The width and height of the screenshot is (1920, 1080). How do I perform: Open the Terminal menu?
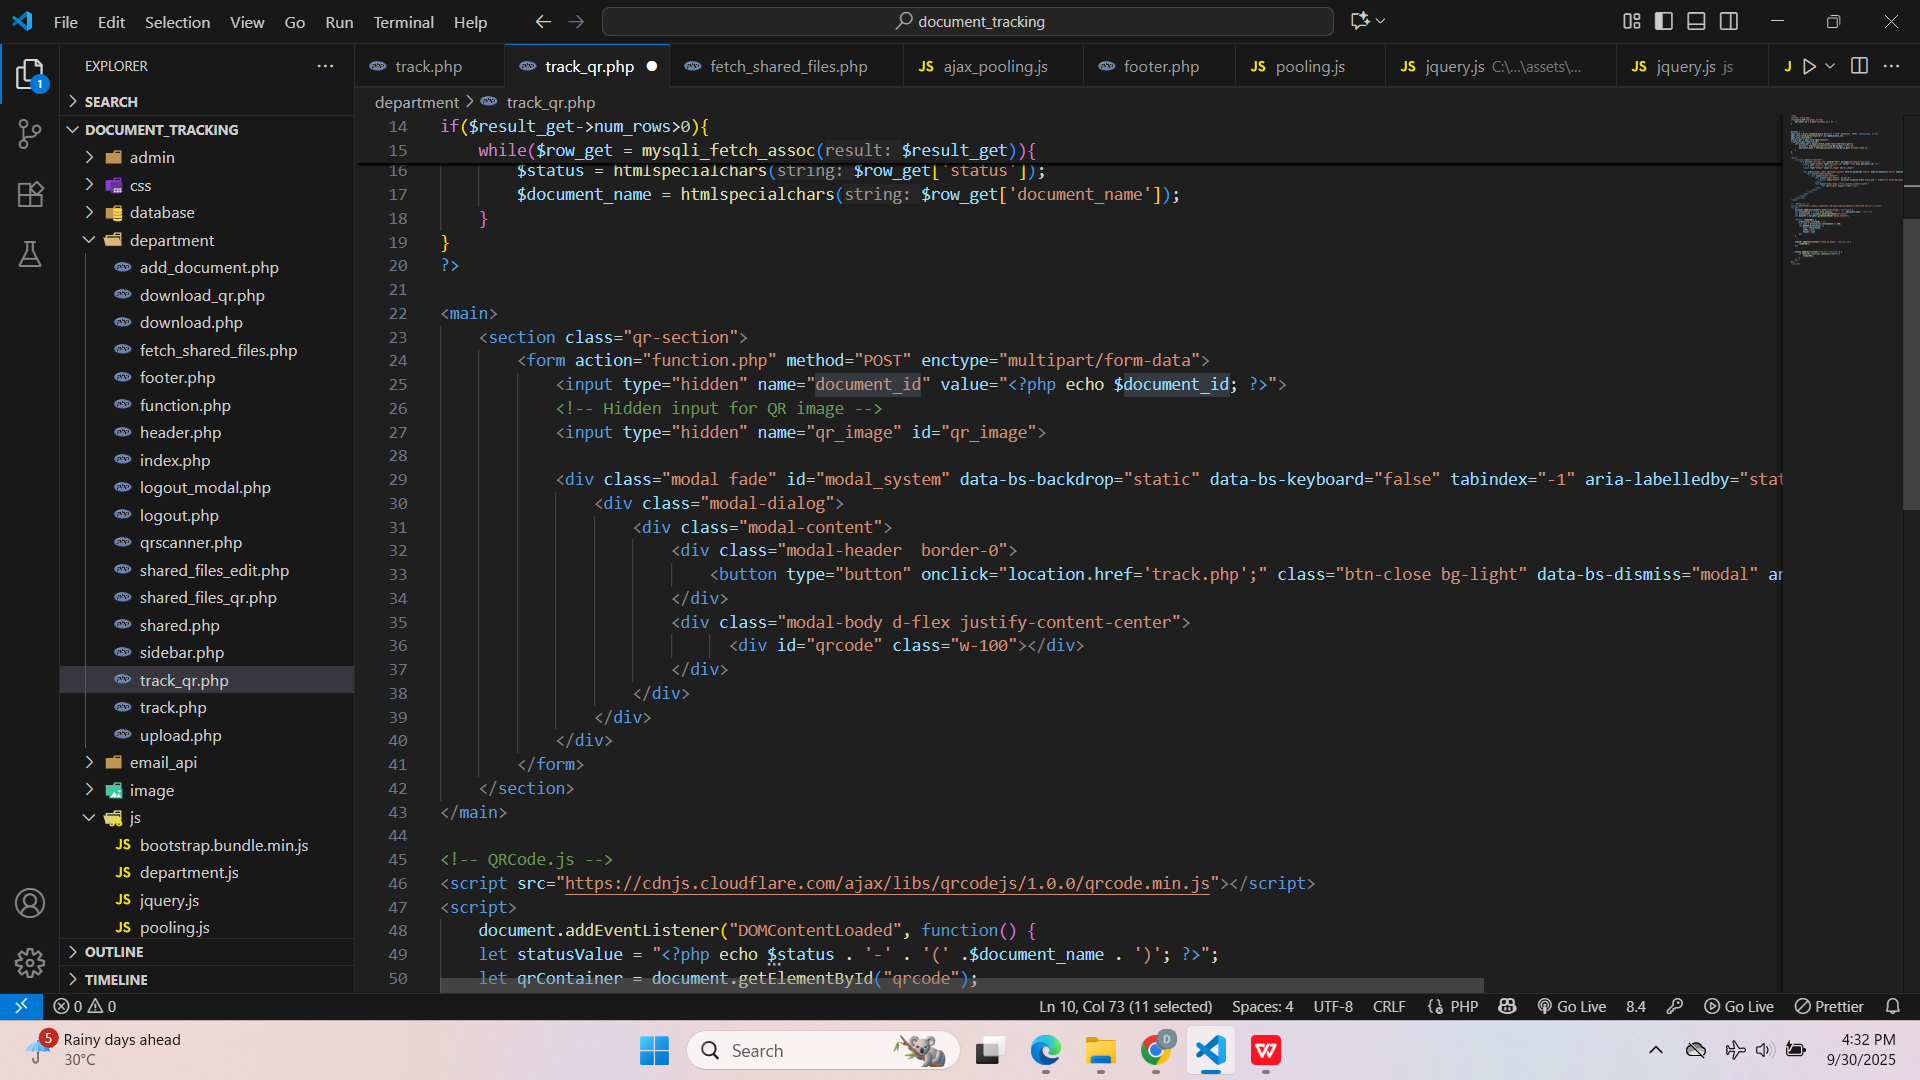[x=403, y=22]
